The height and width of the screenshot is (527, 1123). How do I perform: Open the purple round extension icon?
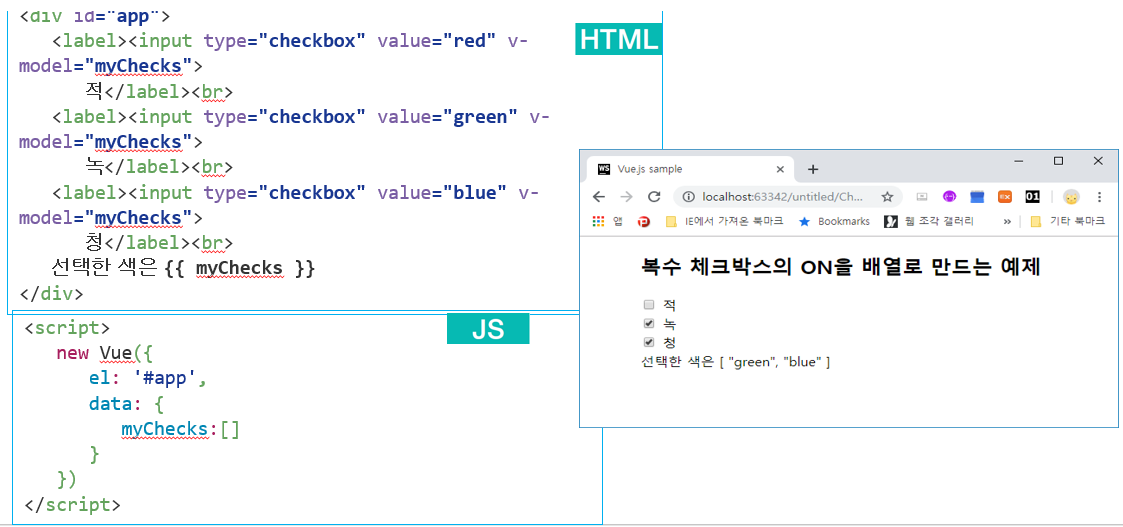click(950, 197)
